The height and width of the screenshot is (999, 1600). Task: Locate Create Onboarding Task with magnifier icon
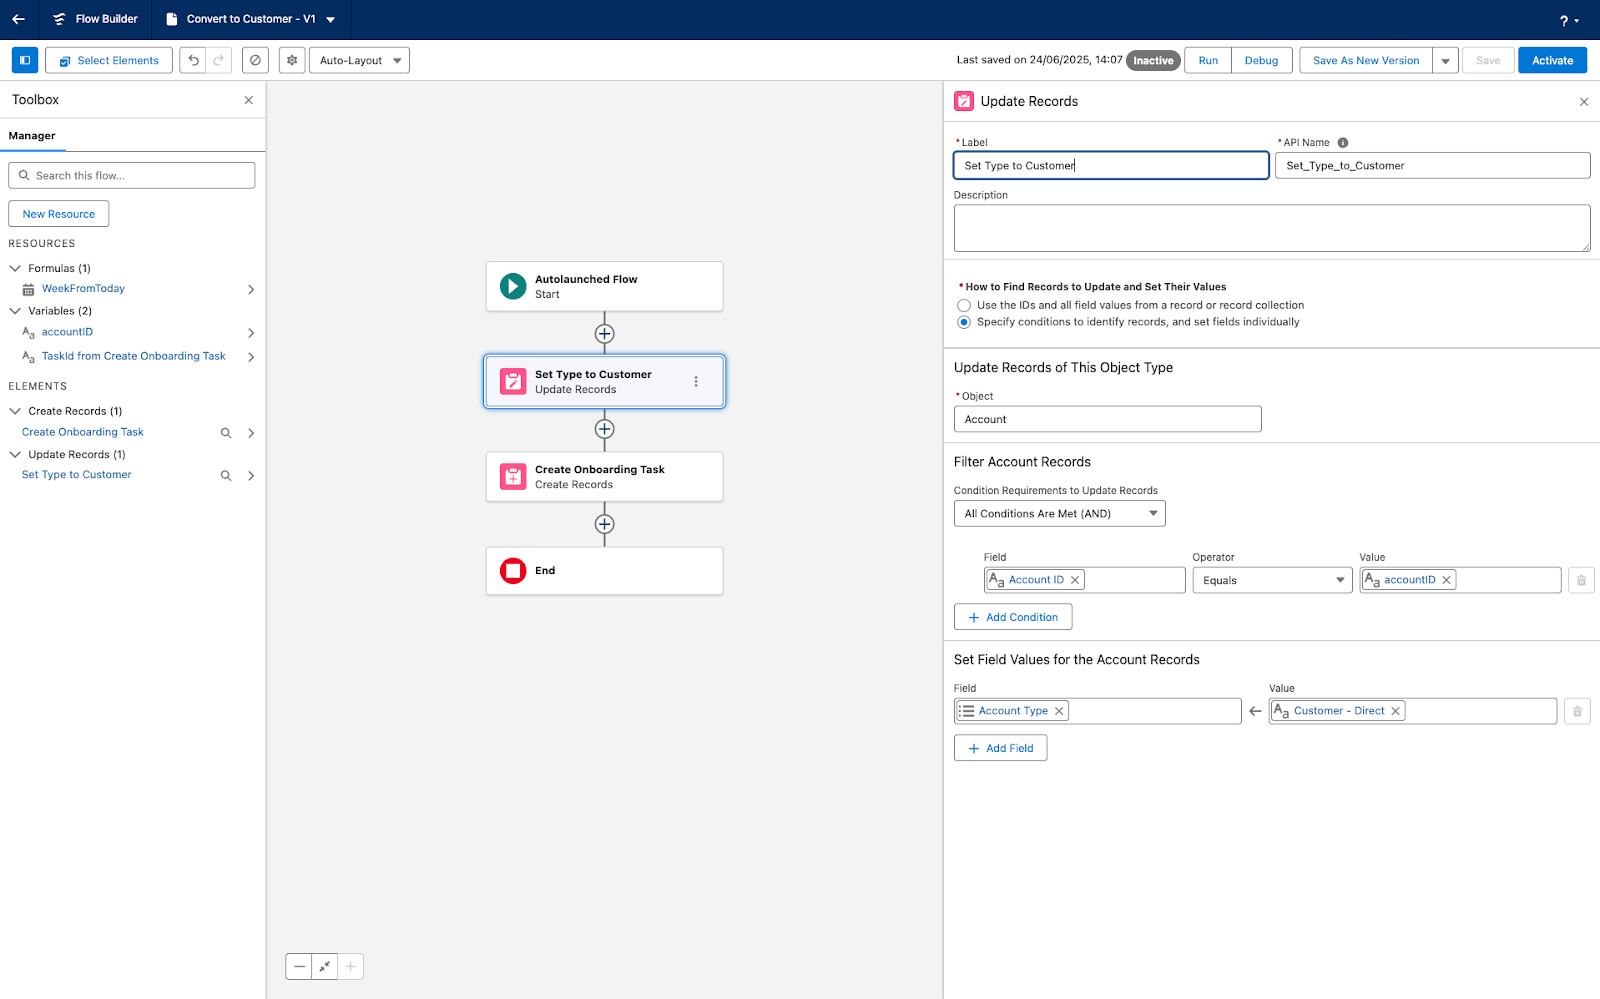pos(226,433)
